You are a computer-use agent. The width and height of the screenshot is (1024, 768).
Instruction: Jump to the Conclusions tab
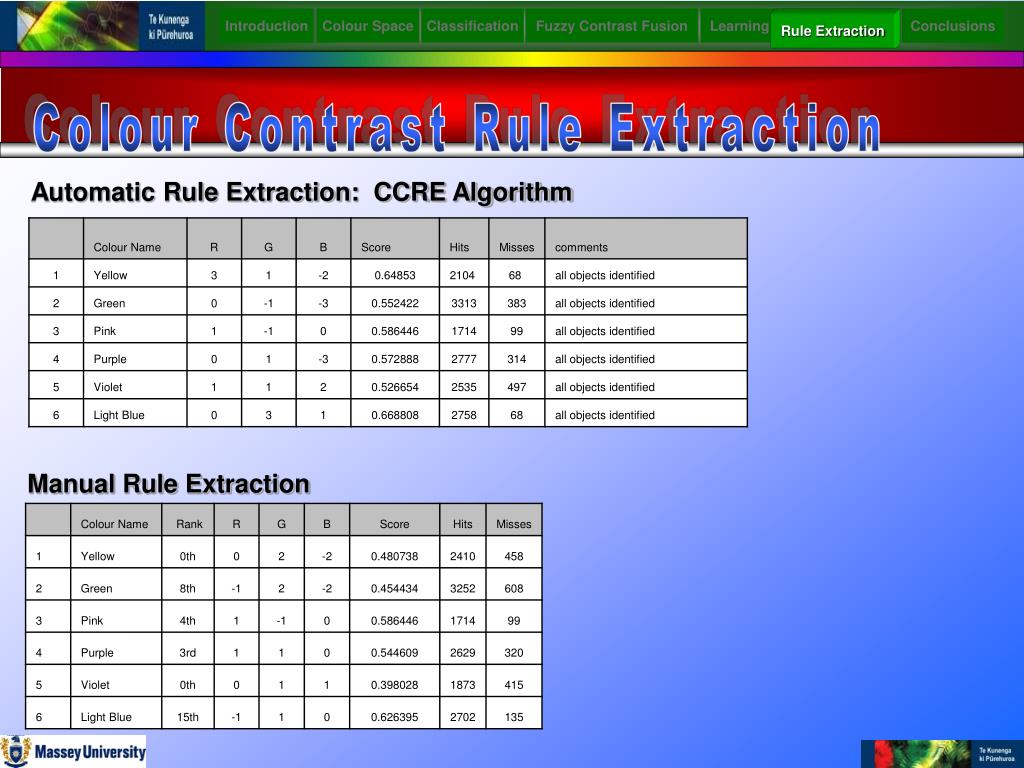952,26
